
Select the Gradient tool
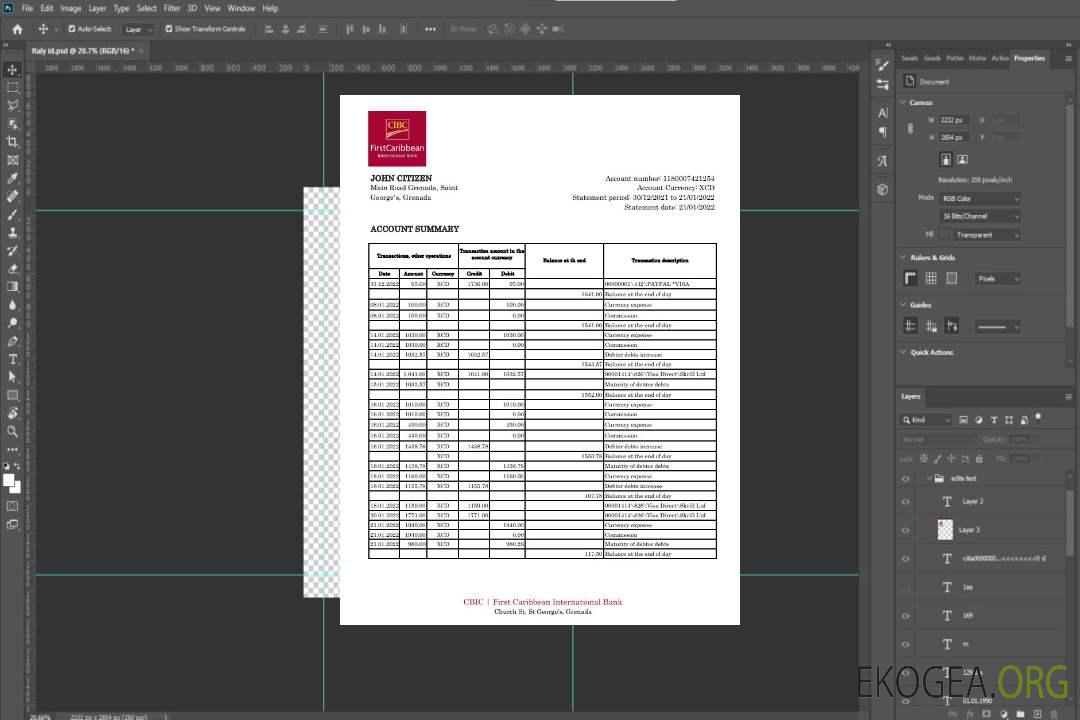click(x=12, y=287)
